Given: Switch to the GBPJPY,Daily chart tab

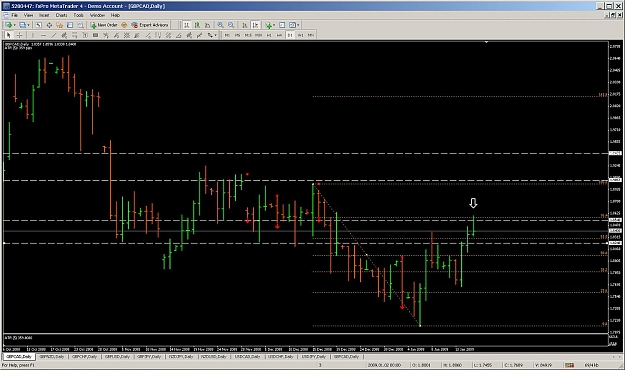Looking at the screenshot, I should click(149, 356).
